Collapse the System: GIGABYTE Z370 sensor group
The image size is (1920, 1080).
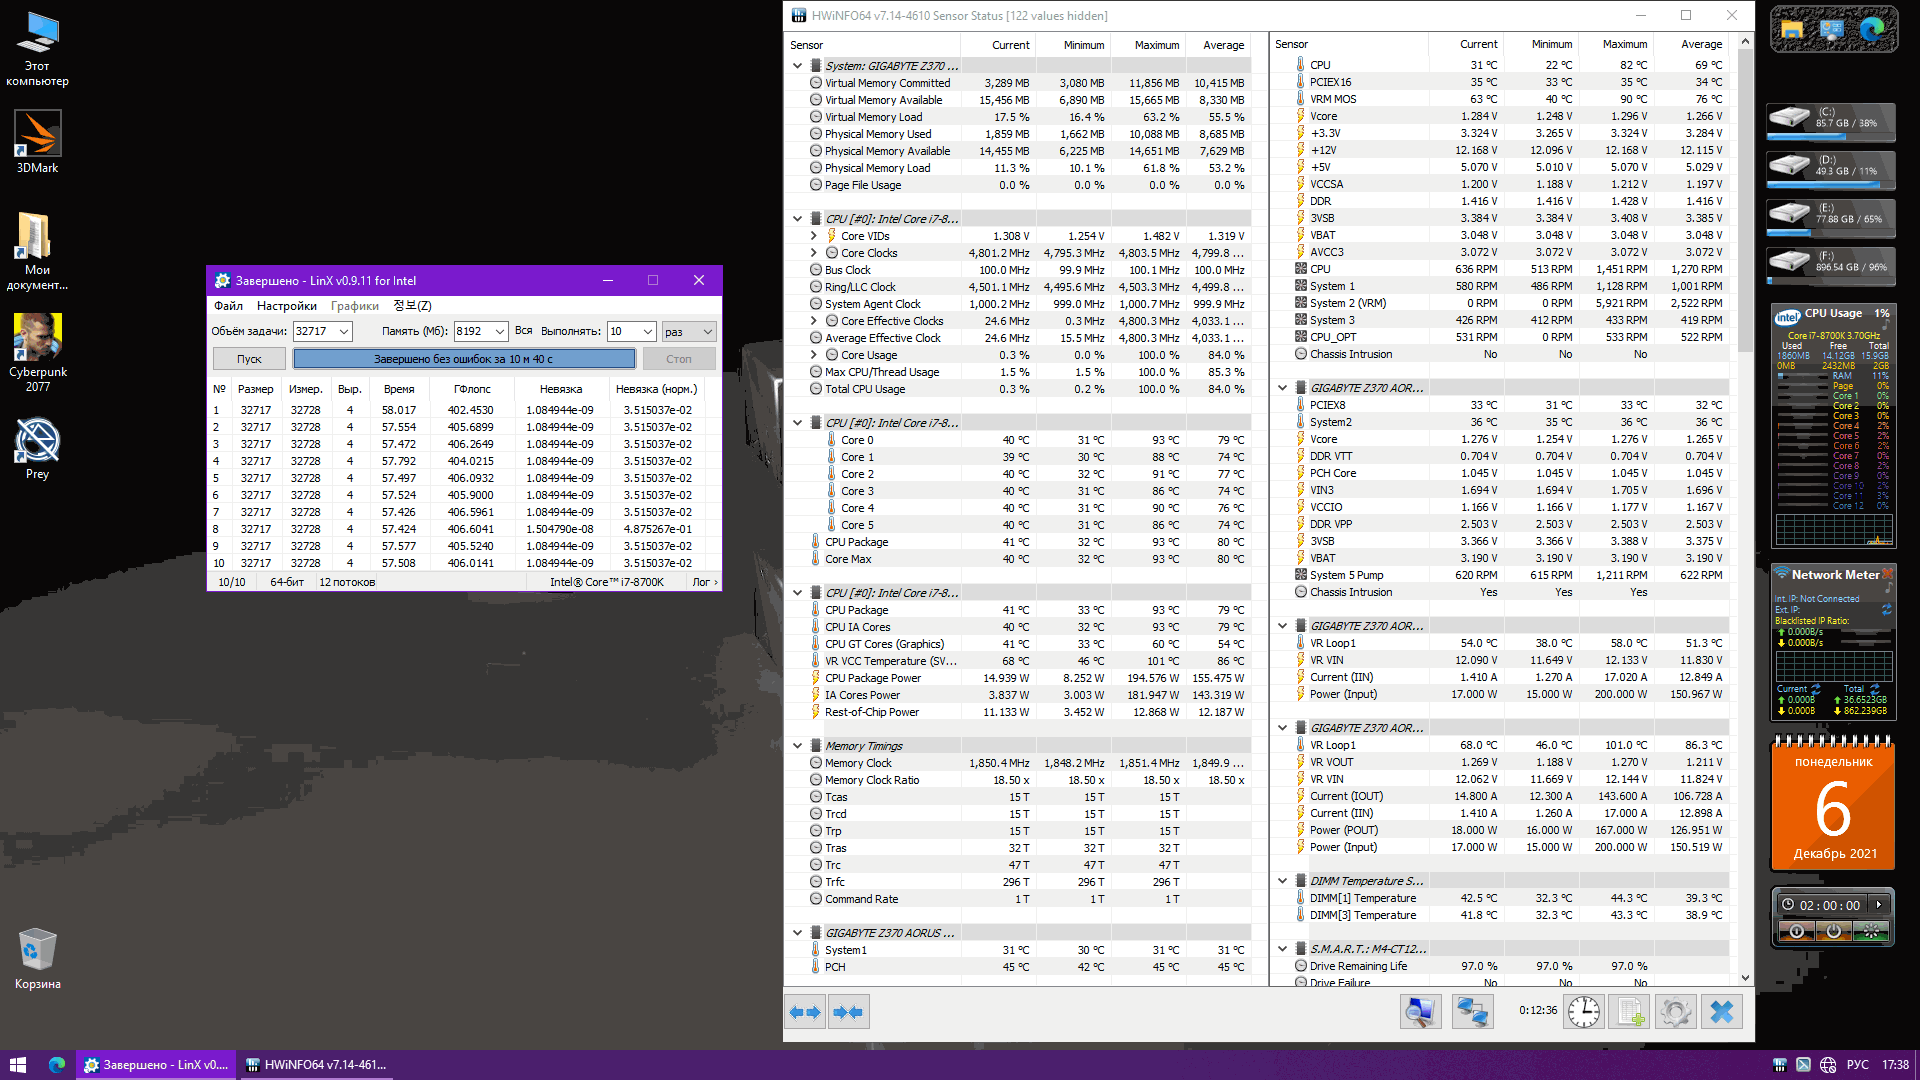[797, 66]
